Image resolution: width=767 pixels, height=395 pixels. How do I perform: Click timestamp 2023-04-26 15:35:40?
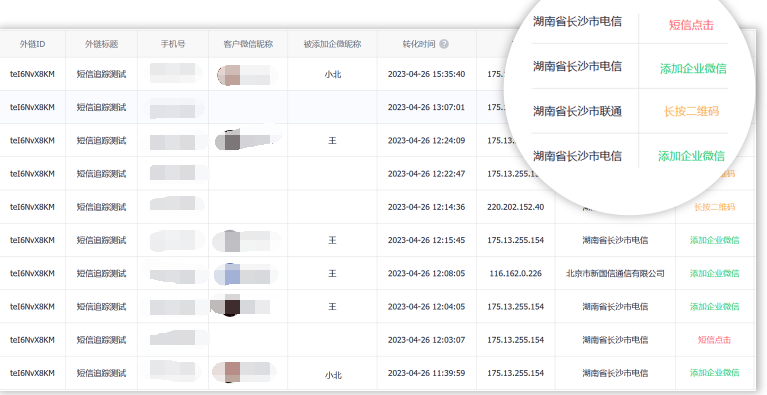coord(426,74)
